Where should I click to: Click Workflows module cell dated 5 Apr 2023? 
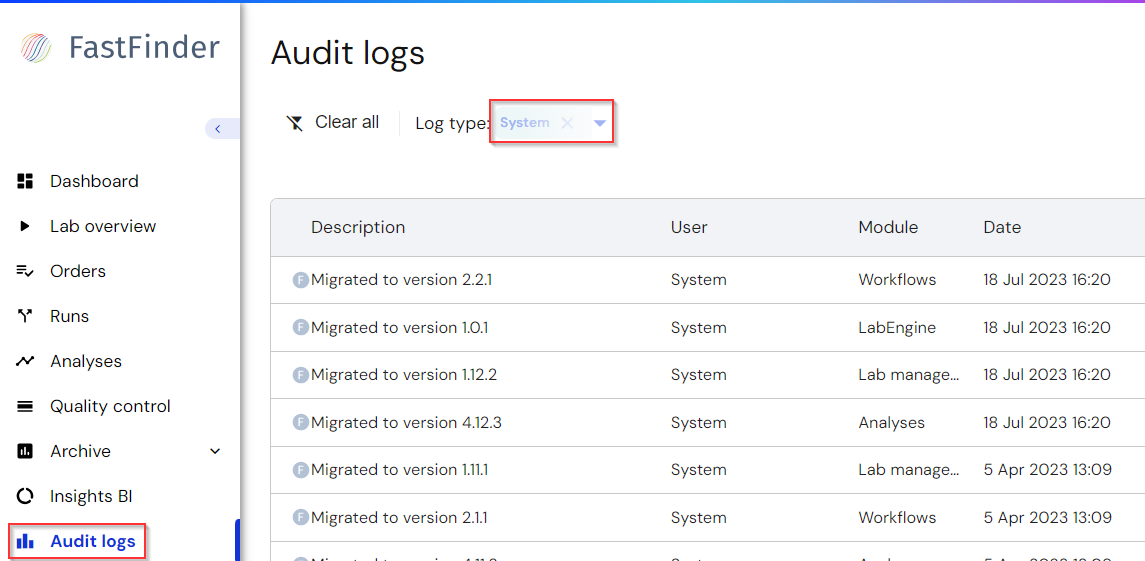coord(897,517)
